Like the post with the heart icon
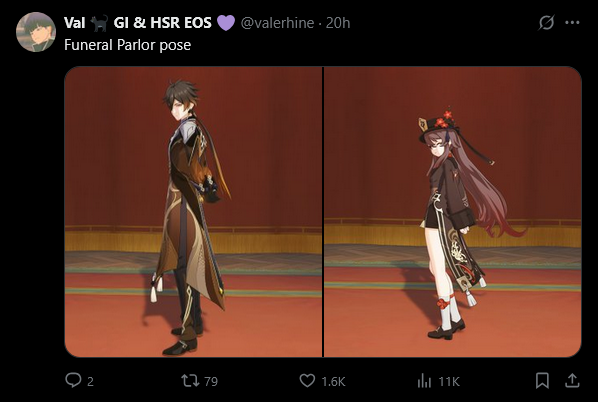 click(x=307, y=381)
